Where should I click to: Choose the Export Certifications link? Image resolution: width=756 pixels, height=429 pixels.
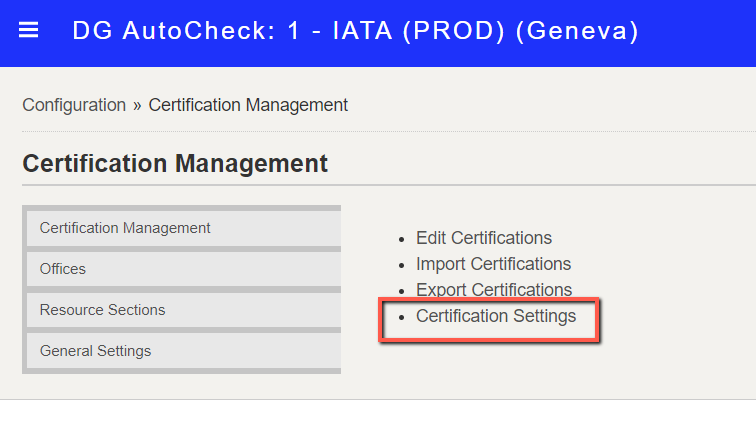[494, 290]
